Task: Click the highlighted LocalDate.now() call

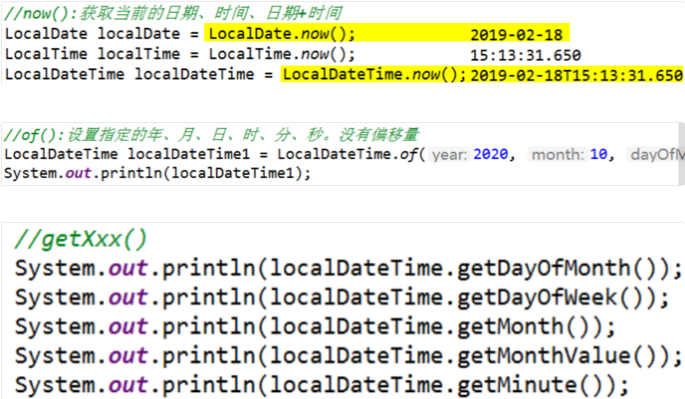Action: tap(282, 34)
